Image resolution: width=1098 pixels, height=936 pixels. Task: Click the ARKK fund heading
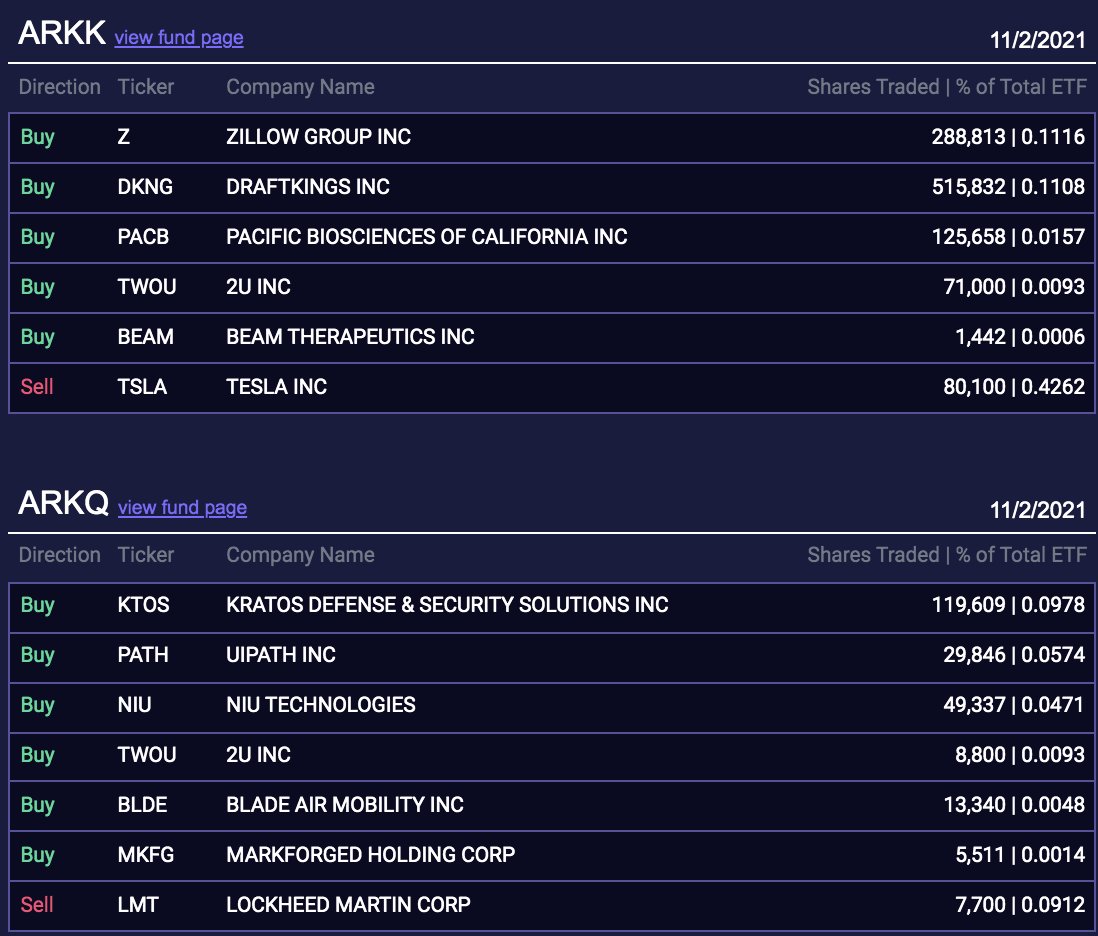pos(62,33)
